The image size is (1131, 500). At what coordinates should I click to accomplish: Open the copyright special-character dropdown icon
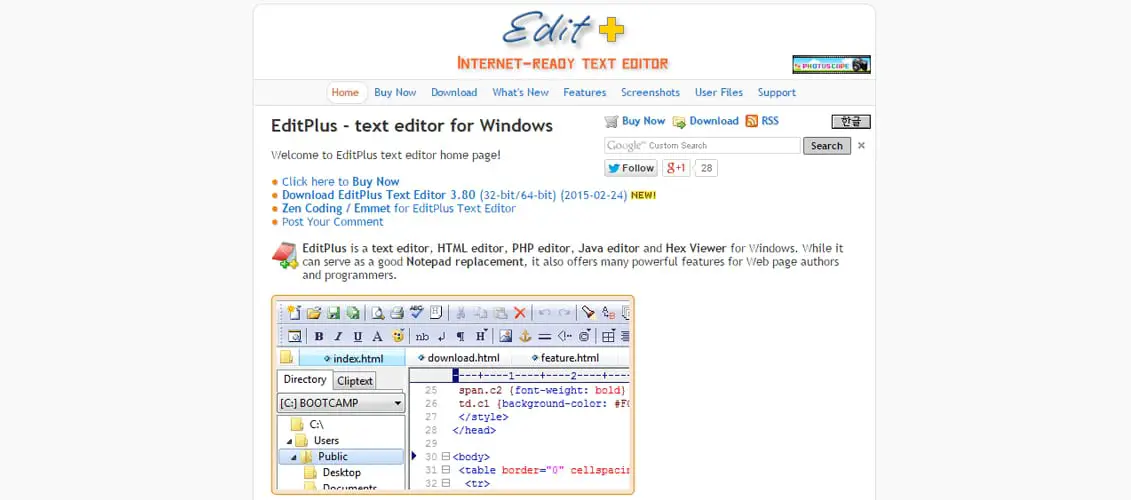[585, 335]
